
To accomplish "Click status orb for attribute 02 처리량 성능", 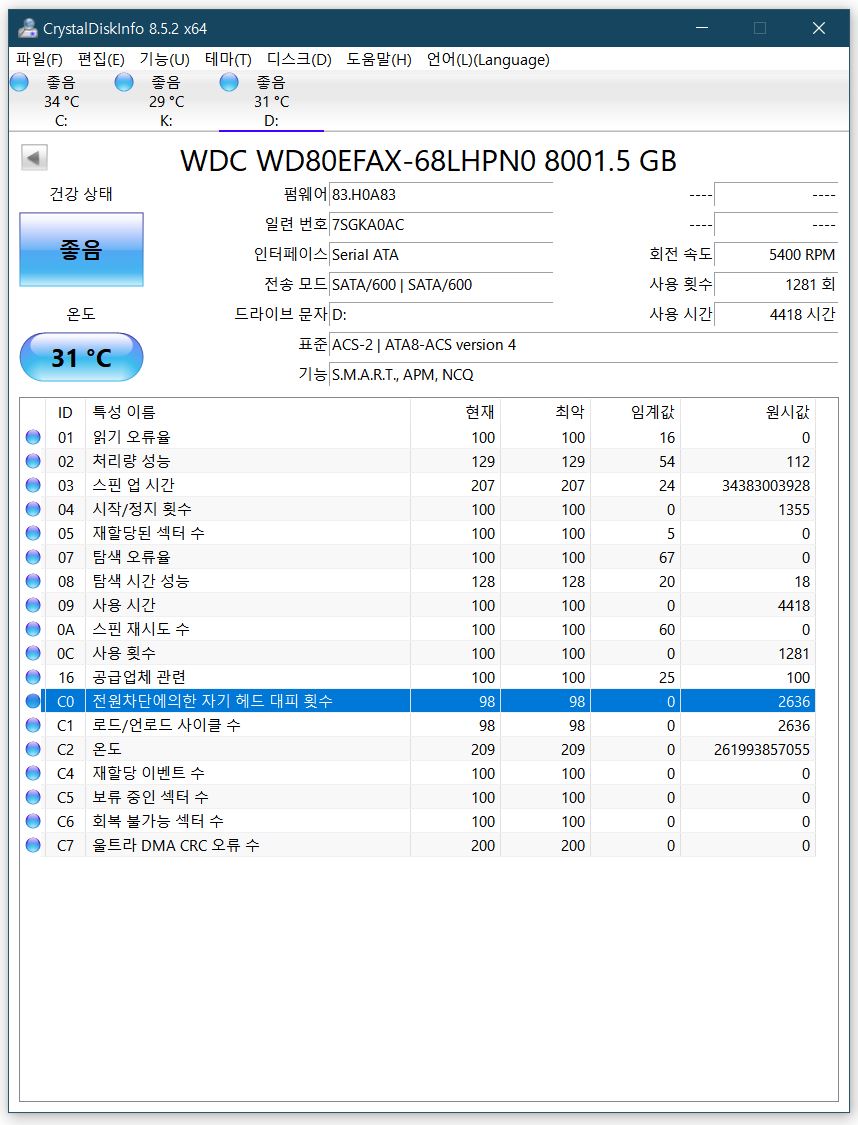I will tap(33, 461).
